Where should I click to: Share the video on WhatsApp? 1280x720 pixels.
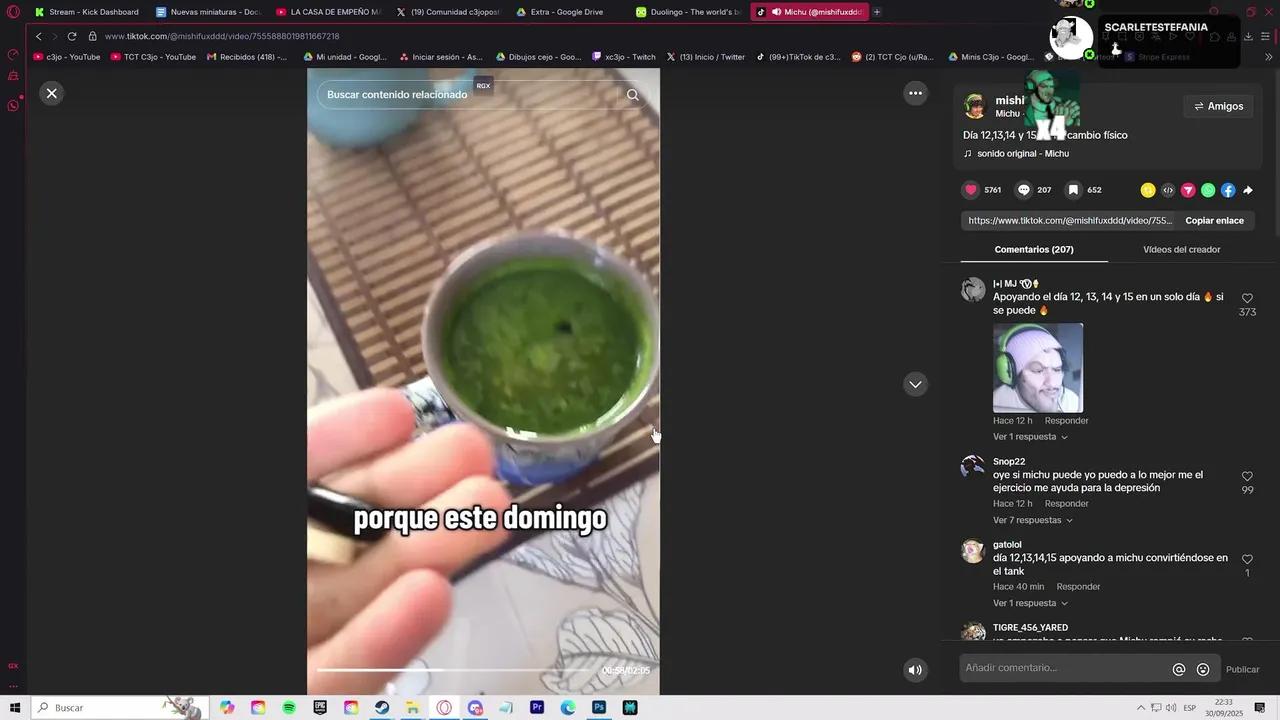click(x=1208, y=190)
